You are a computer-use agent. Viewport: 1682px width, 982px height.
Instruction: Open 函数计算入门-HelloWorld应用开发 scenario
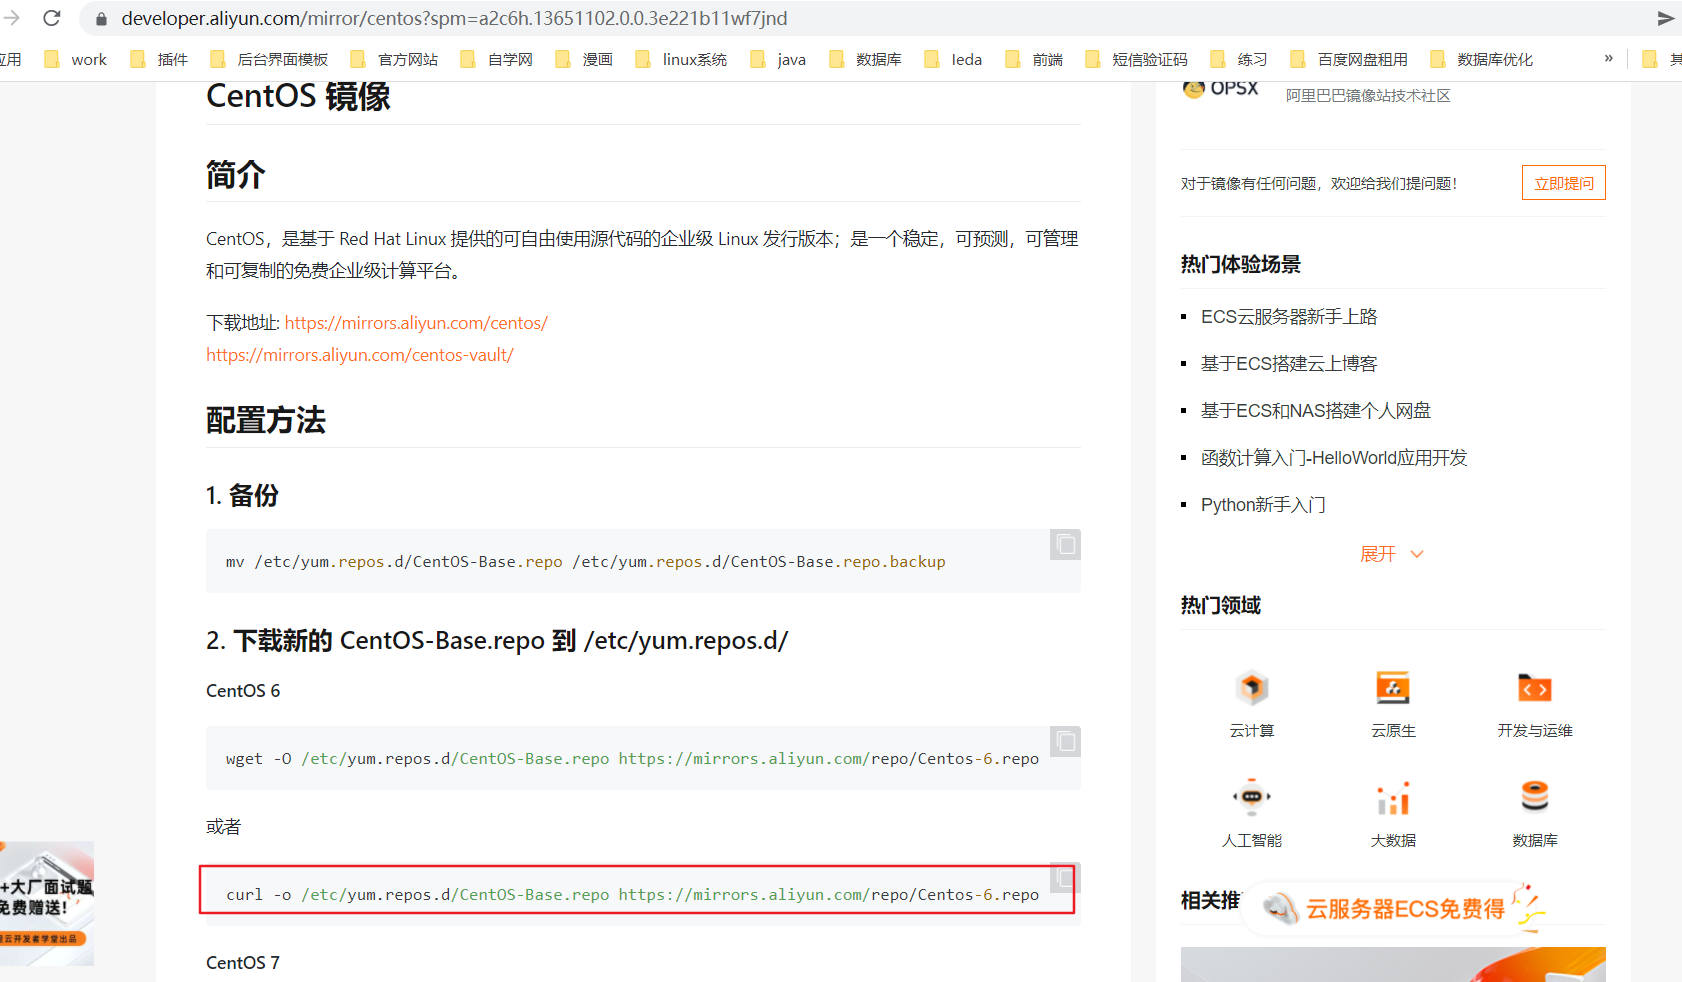pyautogui.click(x=1334, y=458)
